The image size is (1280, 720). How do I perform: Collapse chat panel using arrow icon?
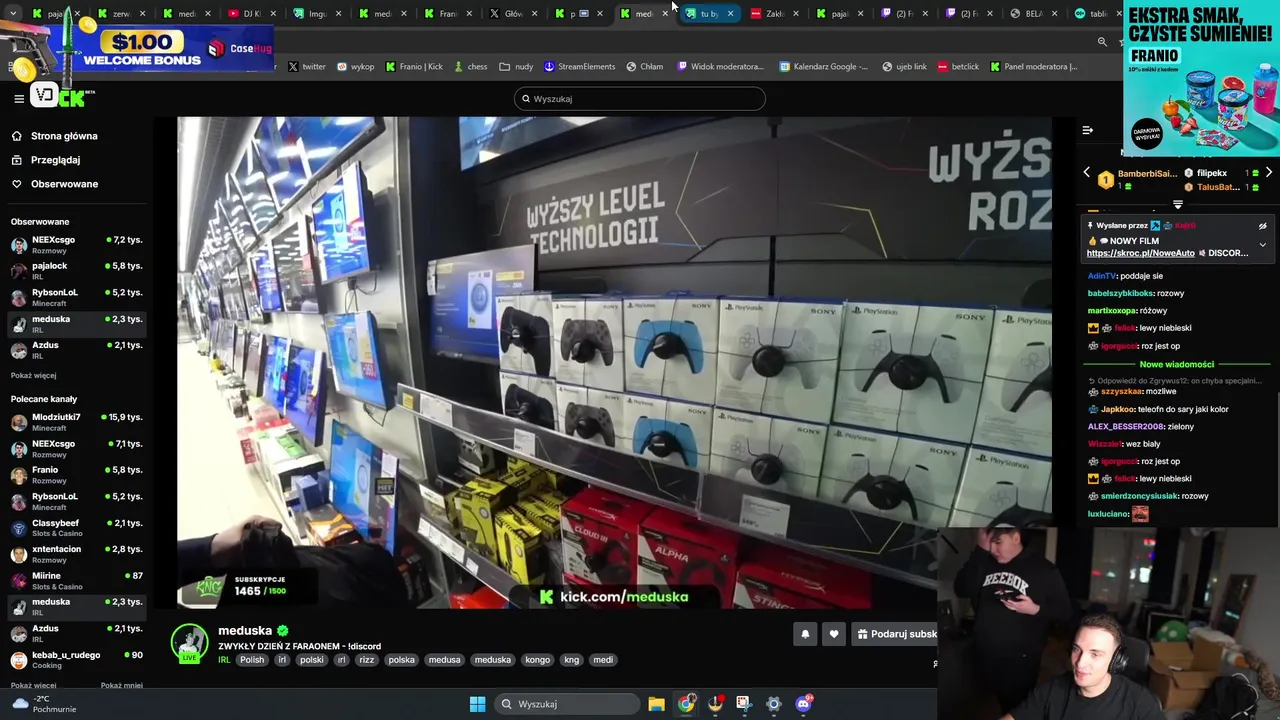tap(1087, 130)
